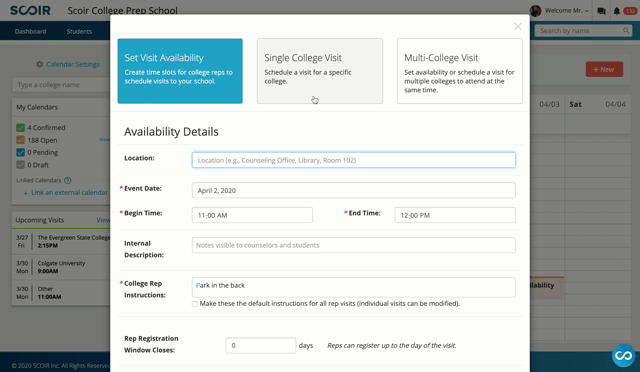This screenshot has height=372, width=640.
Task: Toggle the 0 Pending calendar checkbox
Action: (x=20, y=152)
